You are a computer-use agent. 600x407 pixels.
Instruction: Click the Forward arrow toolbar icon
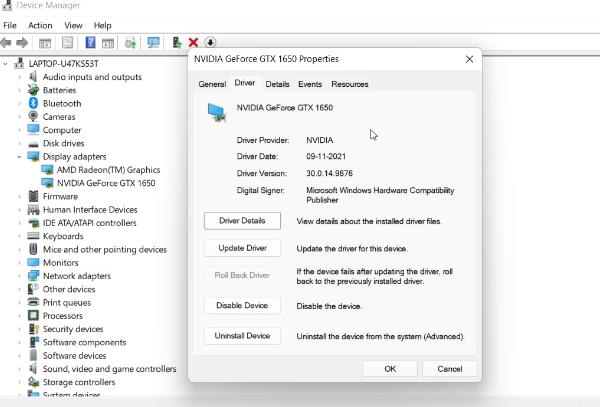pos(22,42)
